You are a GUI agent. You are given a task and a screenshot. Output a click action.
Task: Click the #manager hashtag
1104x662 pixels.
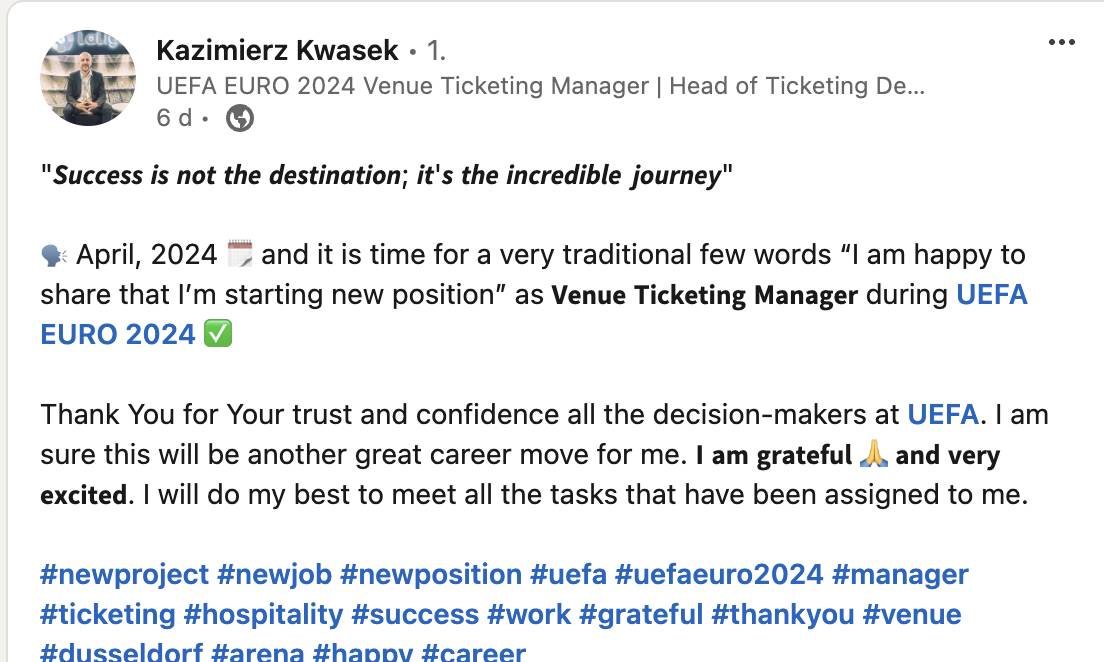(900, 575)
